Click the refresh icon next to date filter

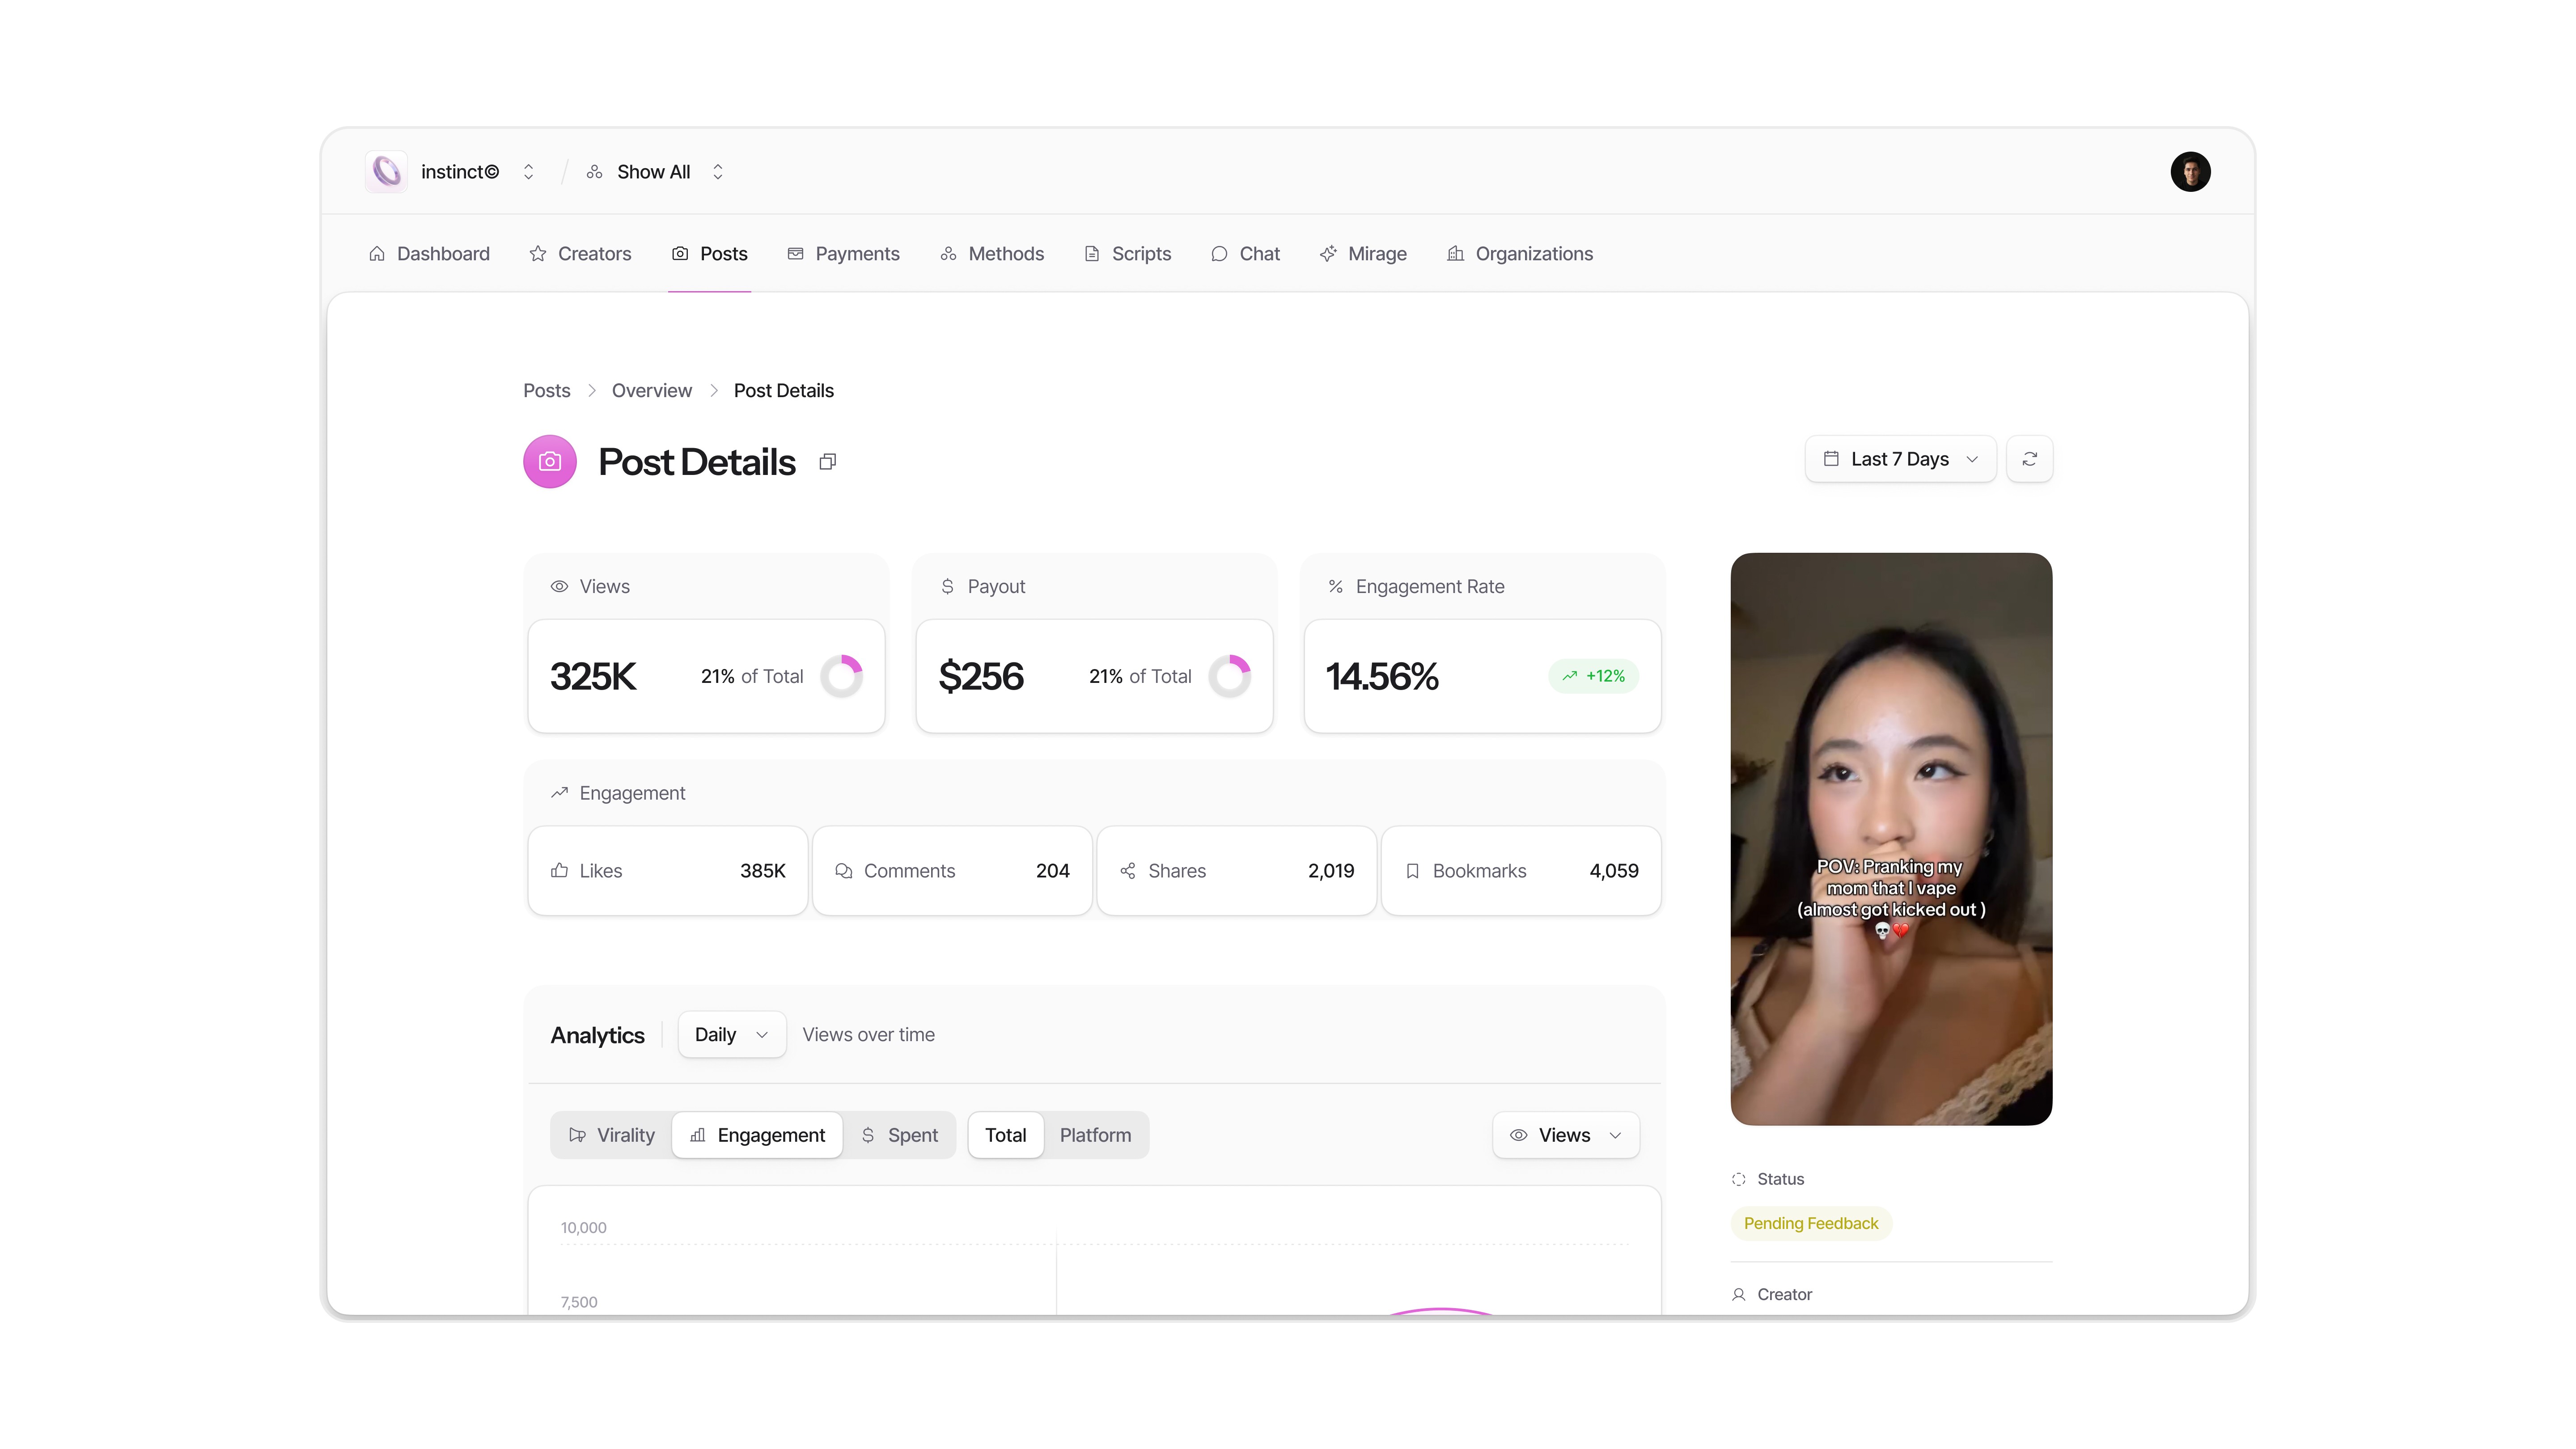[2030, 459]
